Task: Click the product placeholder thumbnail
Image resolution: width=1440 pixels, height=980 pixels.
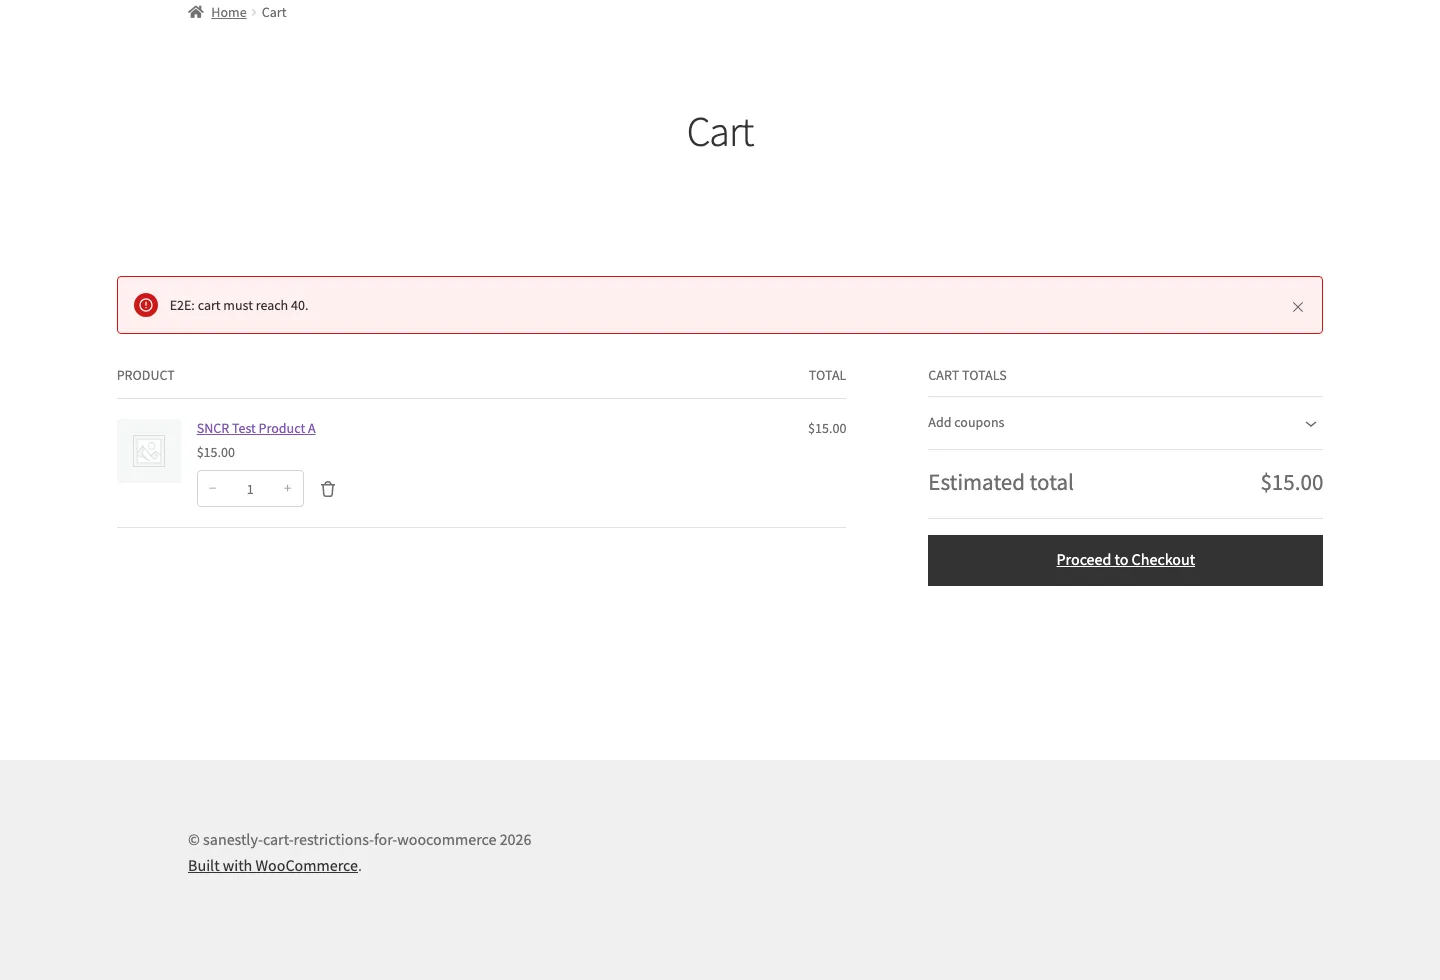Action: pos(149,451)
